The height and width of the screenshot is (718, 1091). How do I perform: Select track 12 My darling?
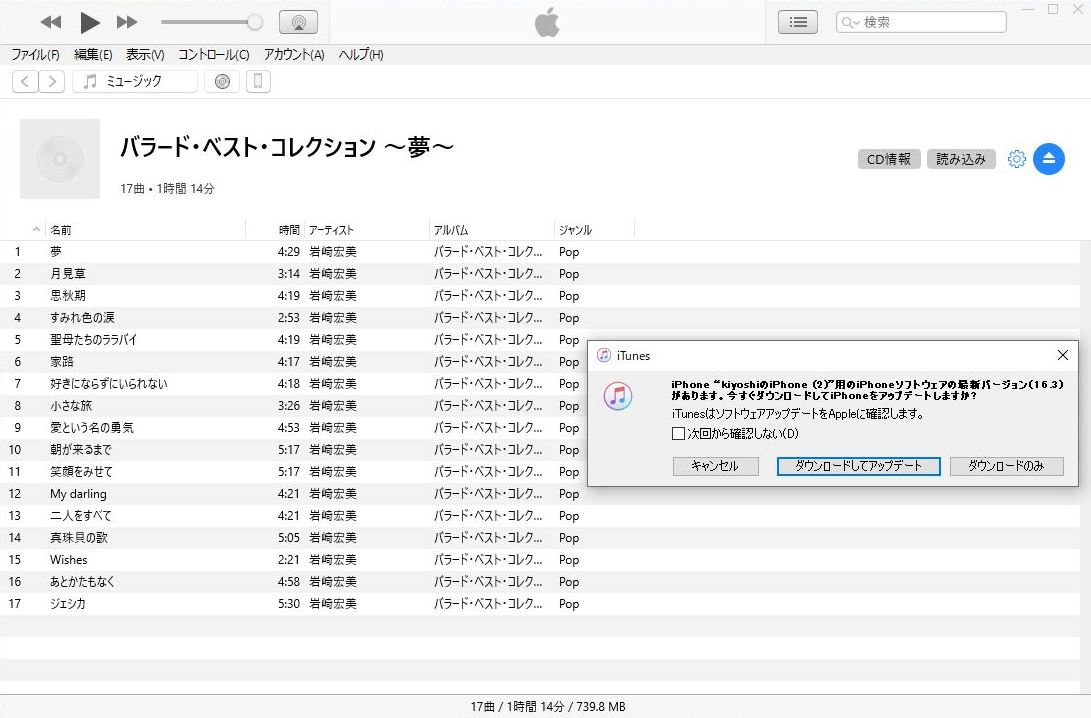pyautogui.click(x=540, y=494)
